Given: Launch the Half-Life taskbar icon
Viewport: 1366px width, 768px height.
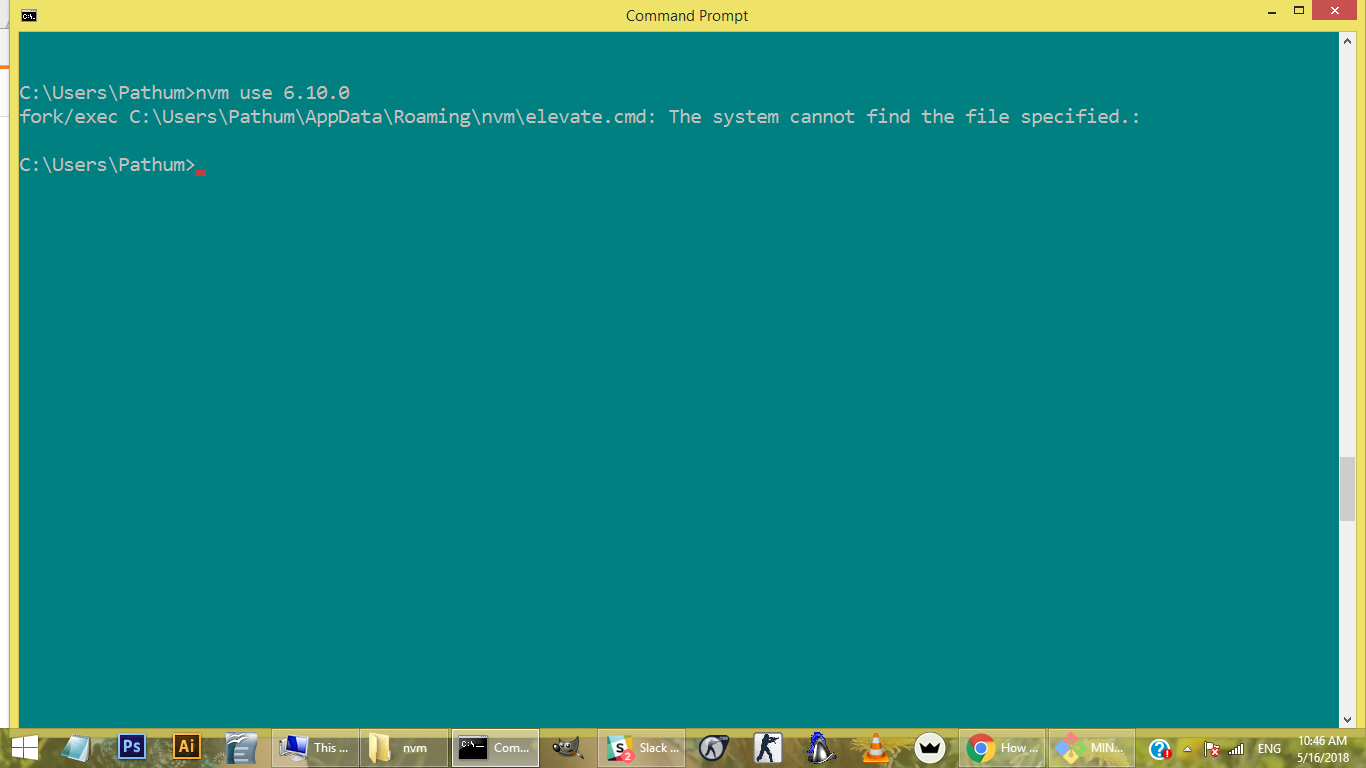Looking at the screenshot, I should (713, 748).
